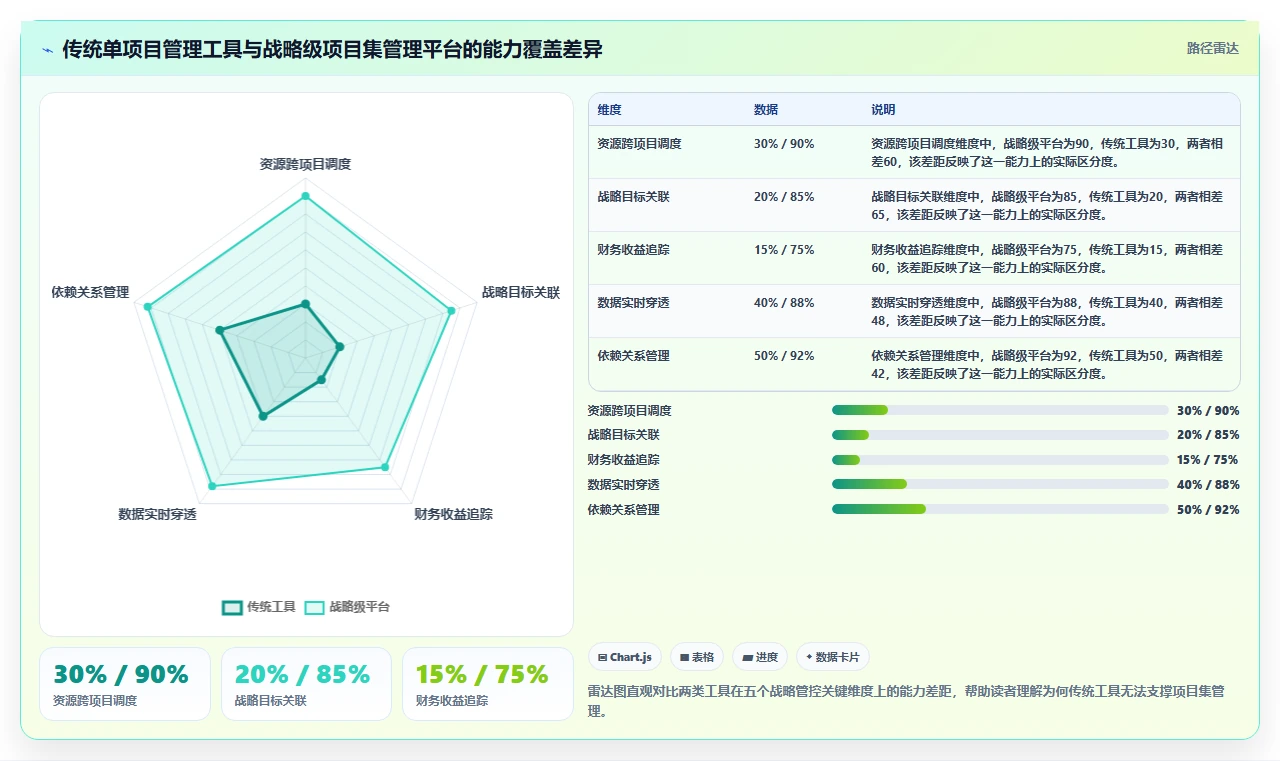Click the radar summary paragraph
The width and height of the screenshot is (1280, 761).
tap(907, 701)
